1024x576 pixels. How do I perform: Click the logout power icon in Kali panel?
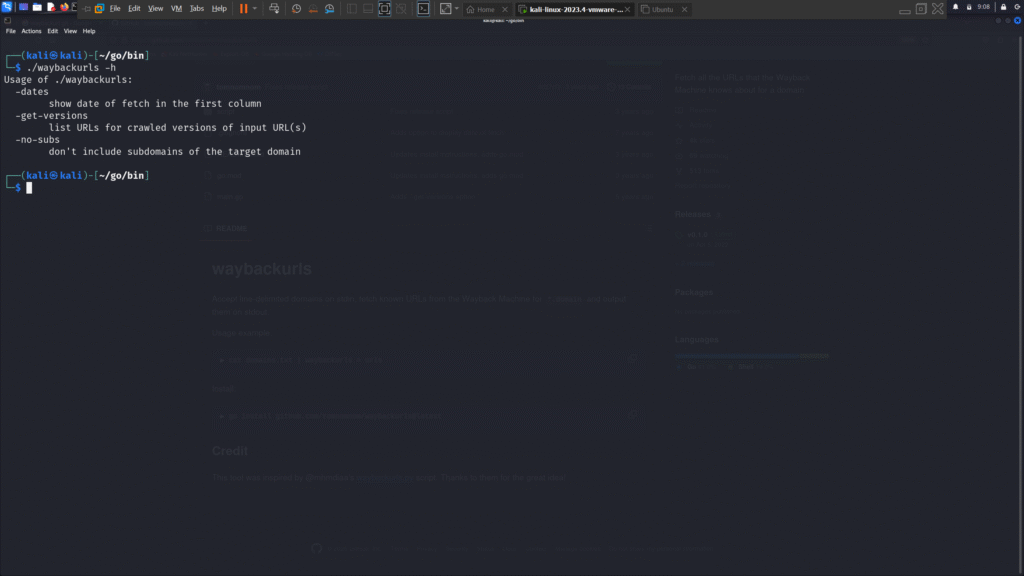[x=1018, y=7]
